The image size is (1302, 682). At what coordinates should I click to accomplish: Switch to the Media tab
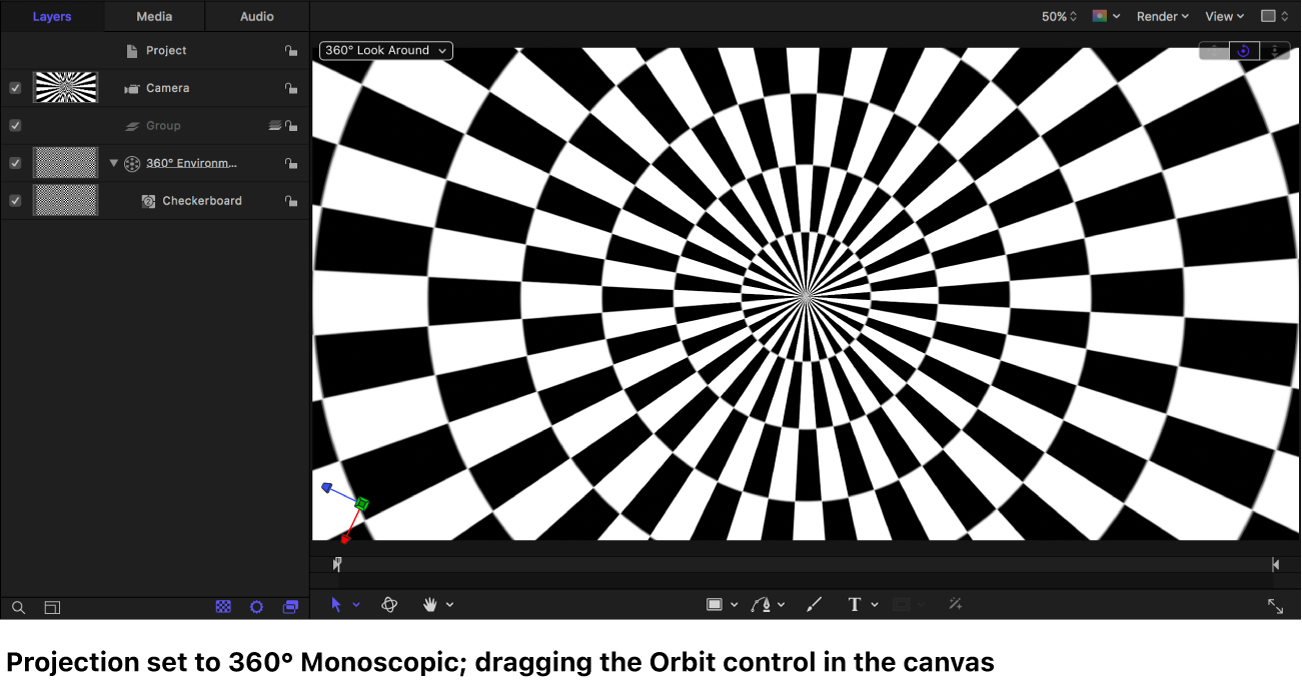(x=152, y=16)
